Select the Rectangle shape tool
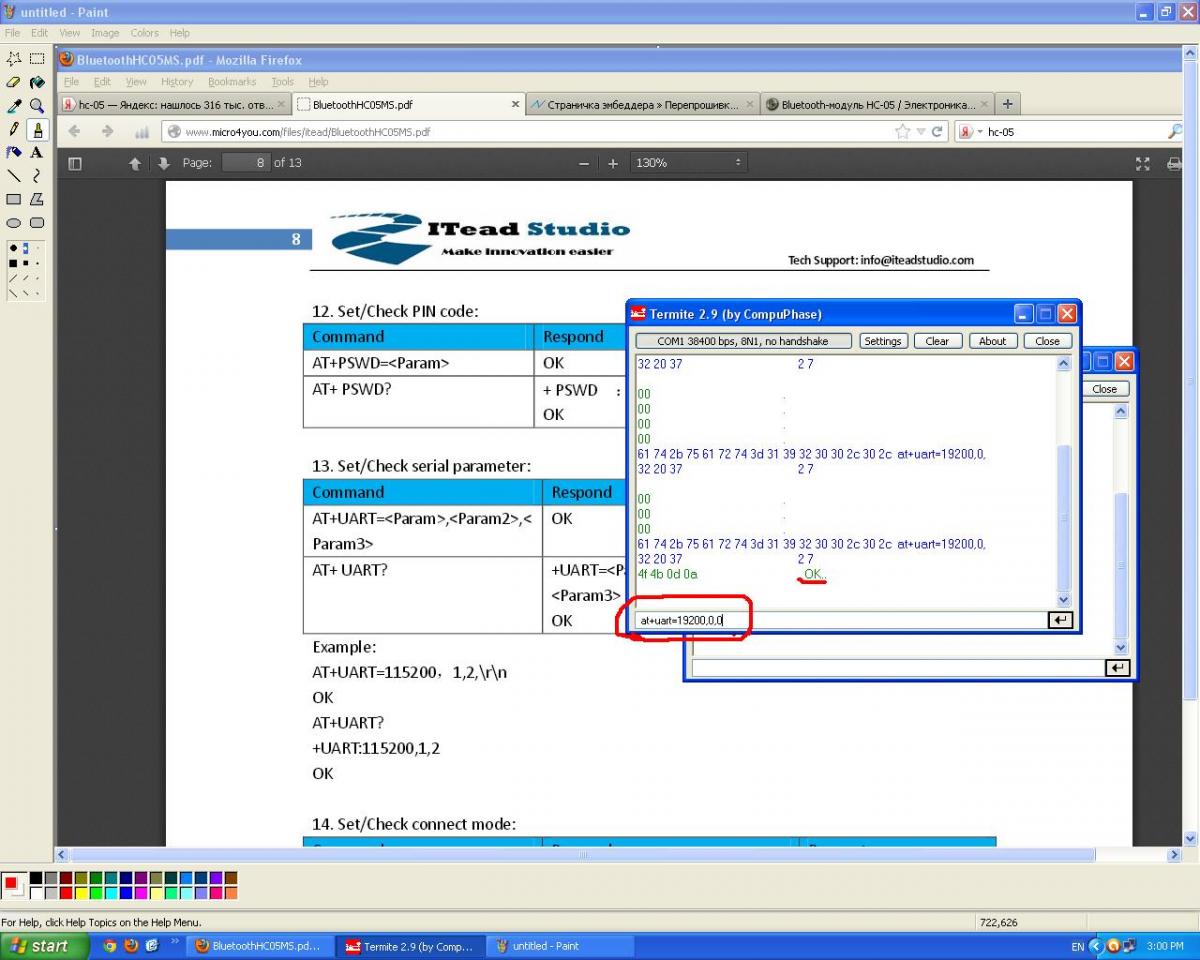The width and height of the screenshot is (1200, 960). (14, 199)
